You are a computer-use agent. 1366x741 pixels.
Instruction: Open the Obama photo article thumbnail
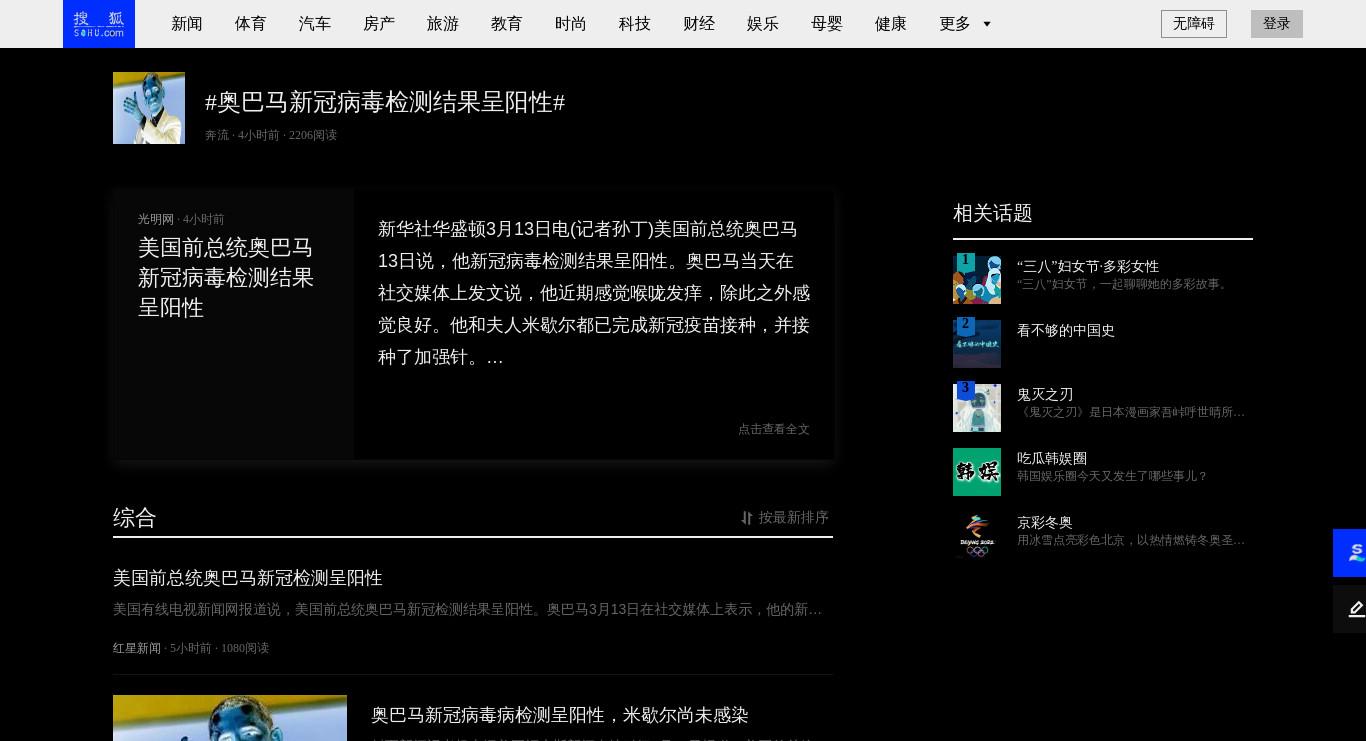coord(230,718)
